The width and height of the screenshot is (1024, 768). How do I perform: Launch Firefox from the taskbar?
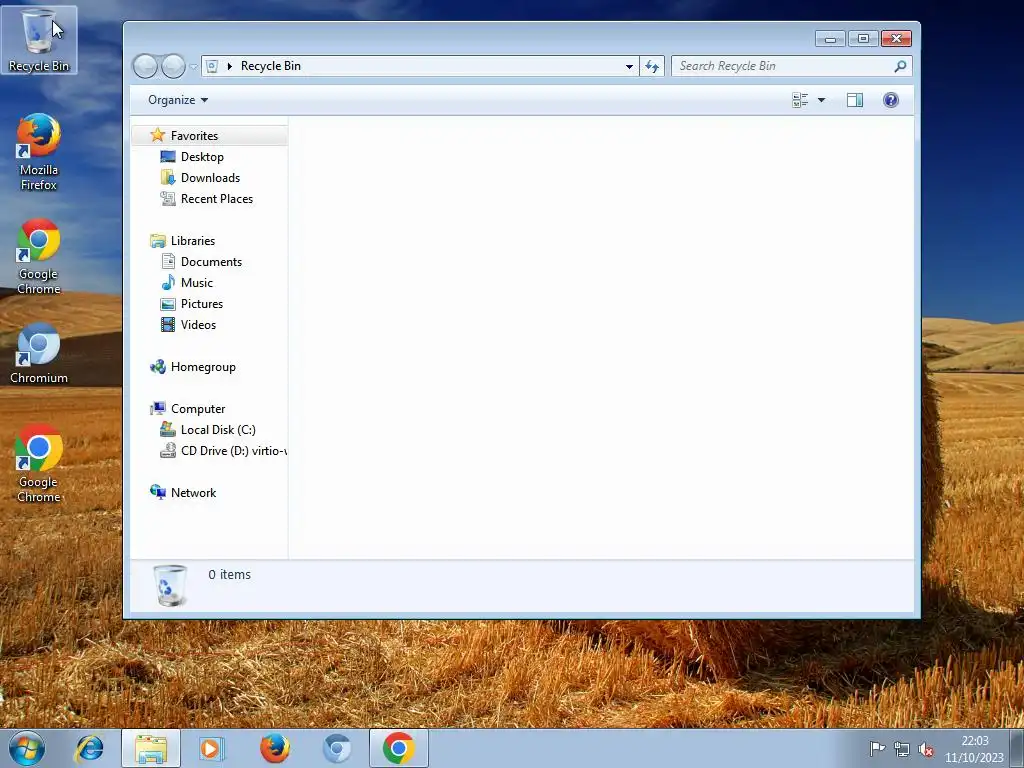275,748
